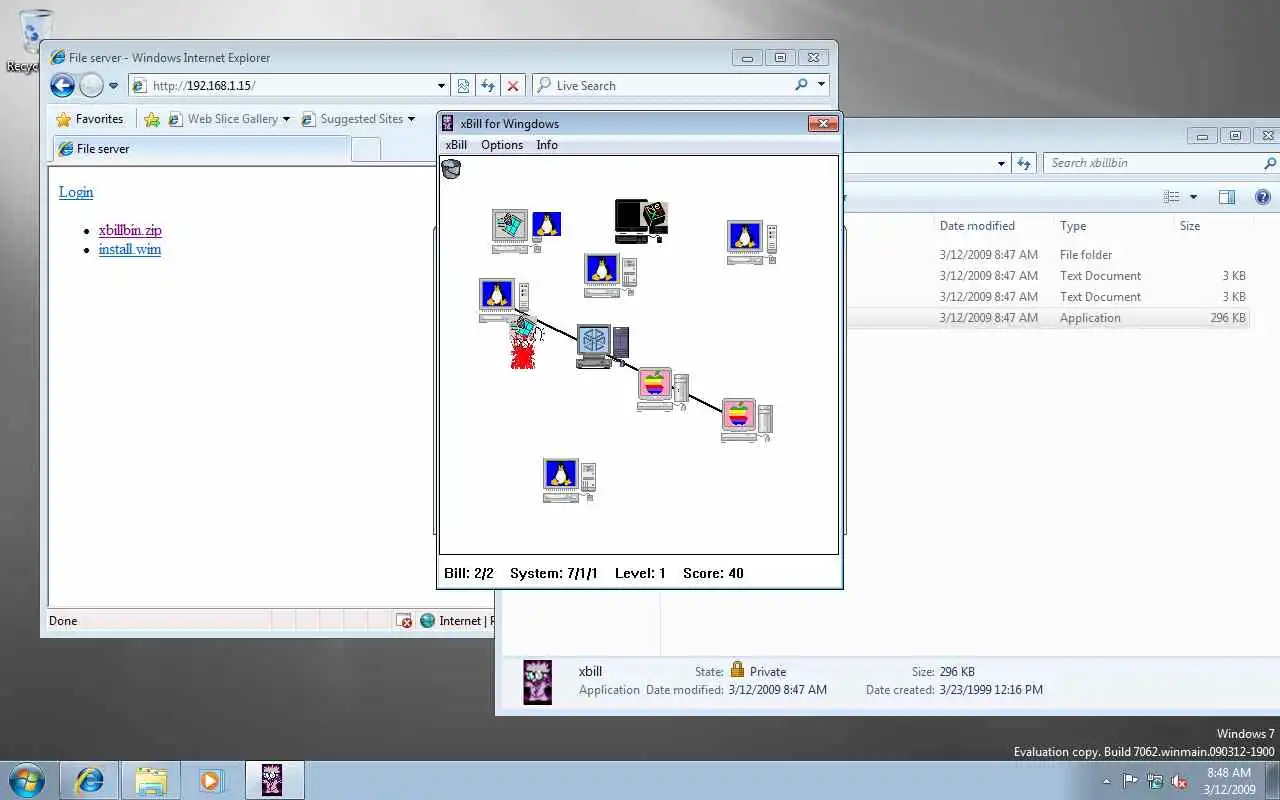Click the dark cube computer in the network

tap(603, 347)
